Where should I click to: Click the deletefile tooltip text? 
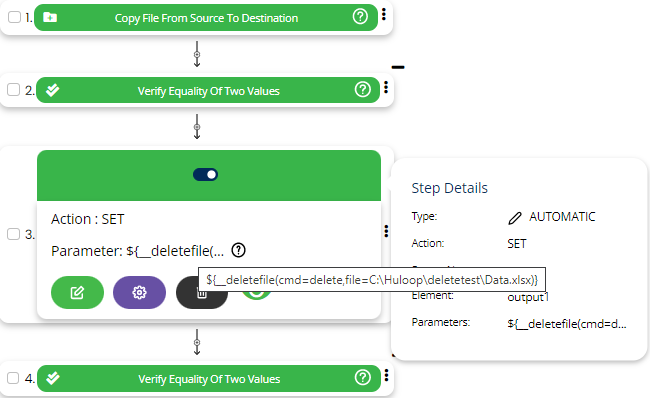(372, 280)
